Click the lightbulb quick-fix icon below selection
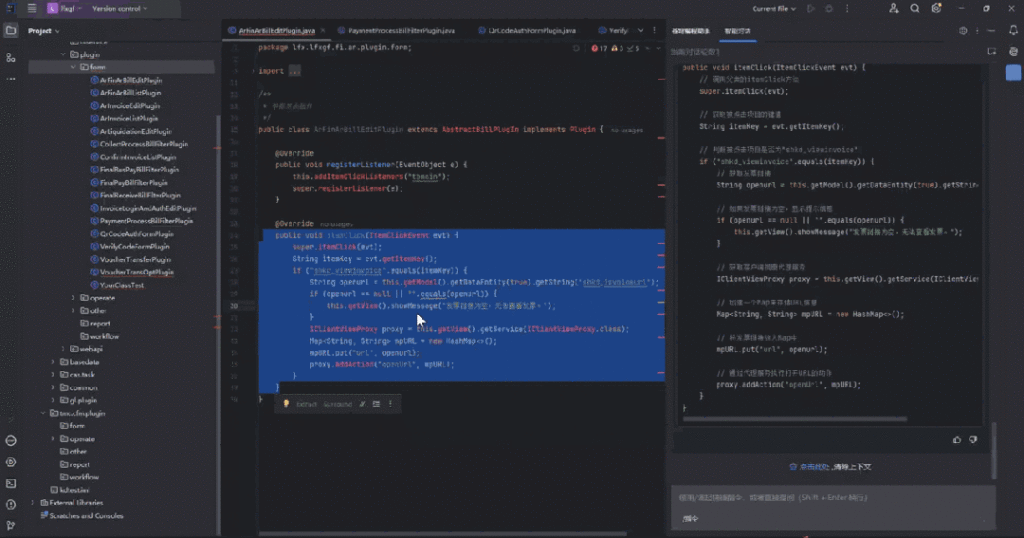This screenshot has width=1024, height=538. coord(286,404)
